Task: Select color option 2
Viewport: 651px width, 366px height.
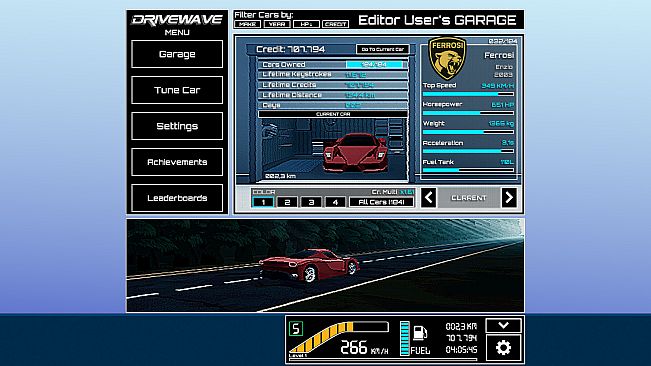Action: [287, 202]
